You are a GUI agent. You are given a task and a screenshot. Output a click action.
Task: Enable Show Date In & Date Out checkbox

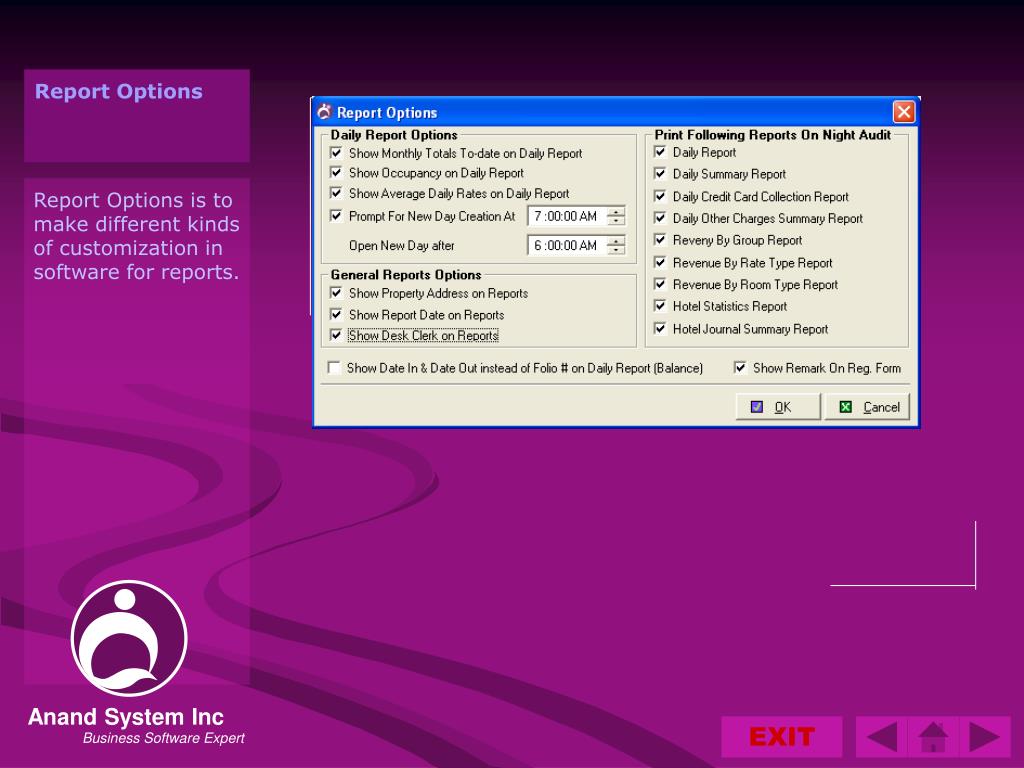point(334,368)
